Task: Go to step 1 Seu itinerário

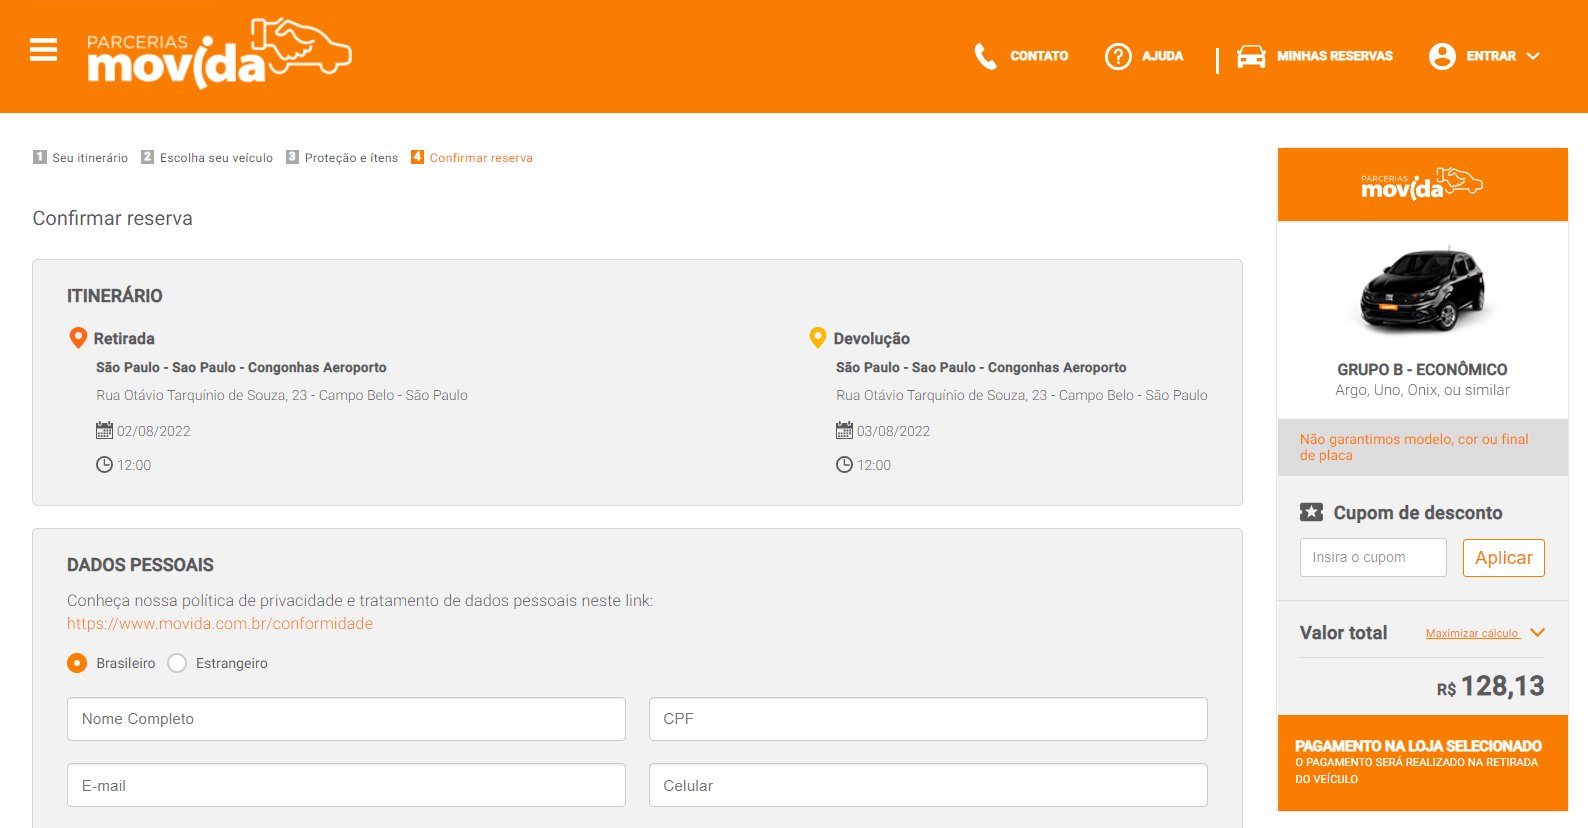Action: point(80,158)
